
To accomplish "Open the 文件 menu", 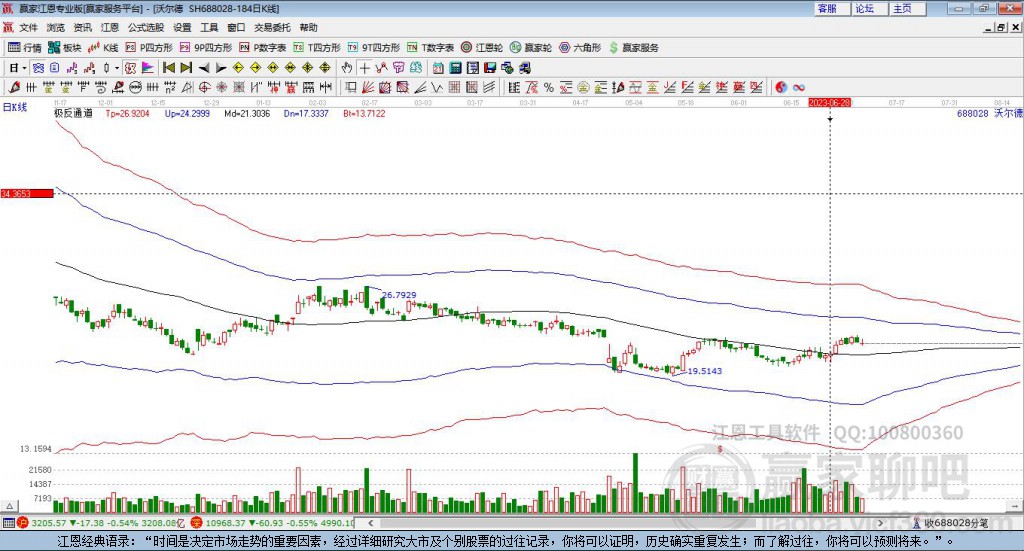I will click(x=28, y=27).
